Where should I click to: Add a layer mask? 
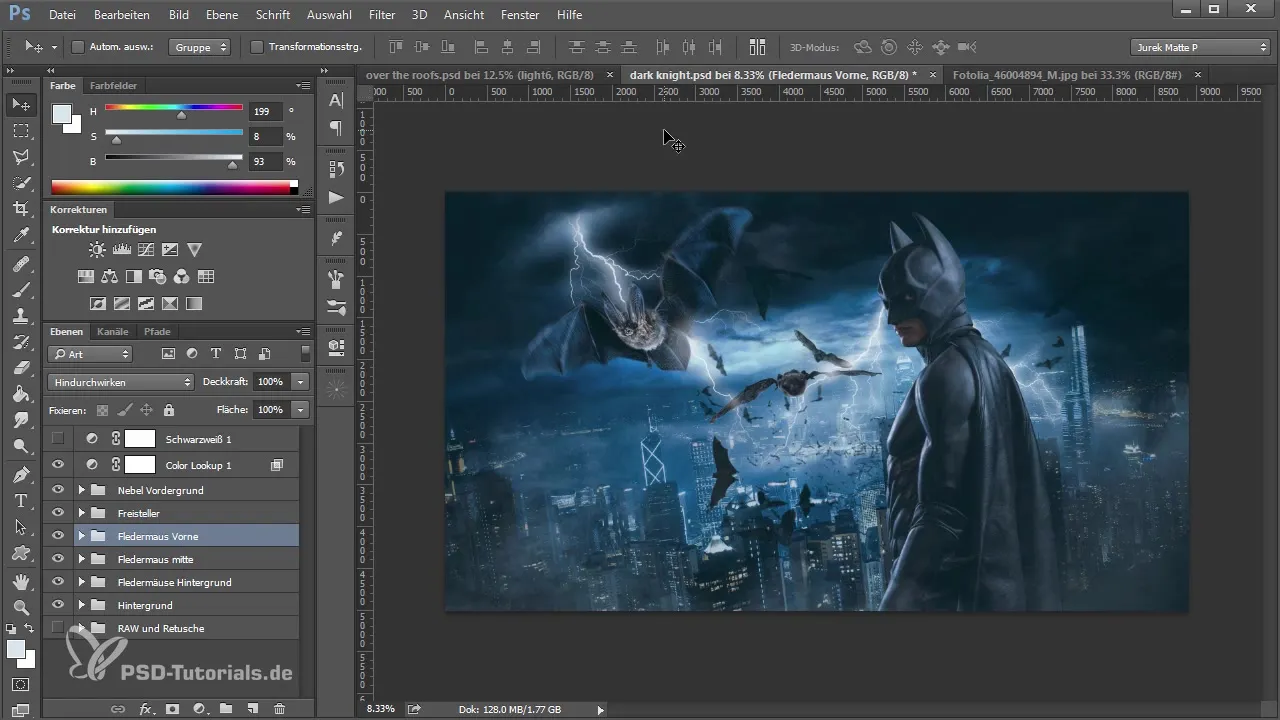tap(172, 708)
